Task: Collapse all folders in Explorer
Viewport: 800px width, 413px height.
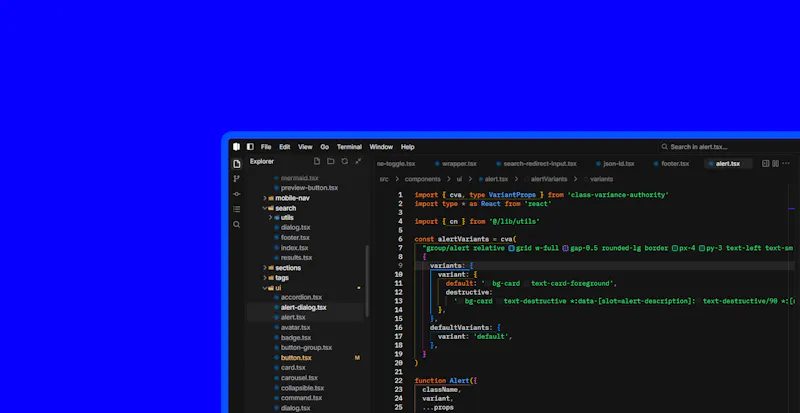Action: pos(358,161)
